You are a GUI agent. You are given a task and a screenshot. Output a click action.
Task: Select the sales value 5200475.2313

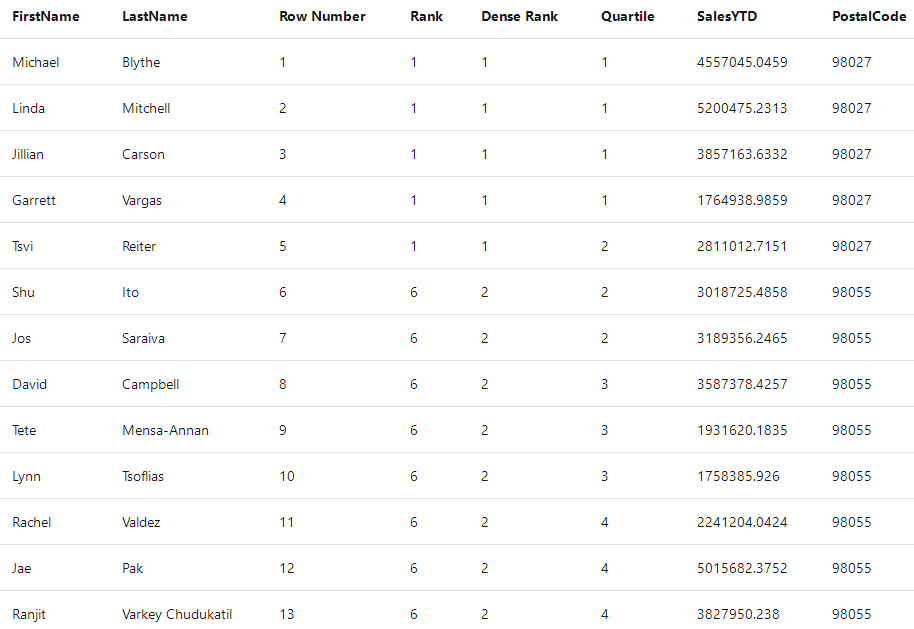pos(742,108)
